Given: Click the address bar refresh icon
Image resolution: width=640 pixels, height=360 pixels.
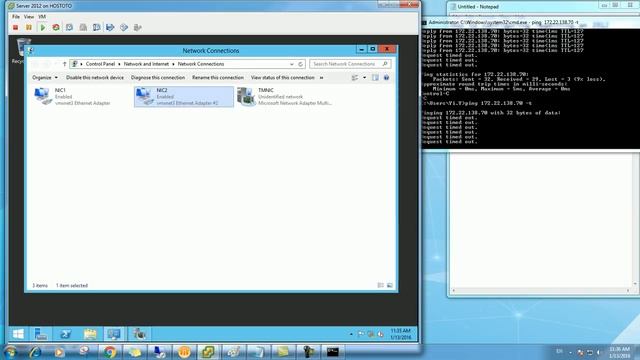Looking at the screenshot, I should pyautogui.click(x=300, y=64).
